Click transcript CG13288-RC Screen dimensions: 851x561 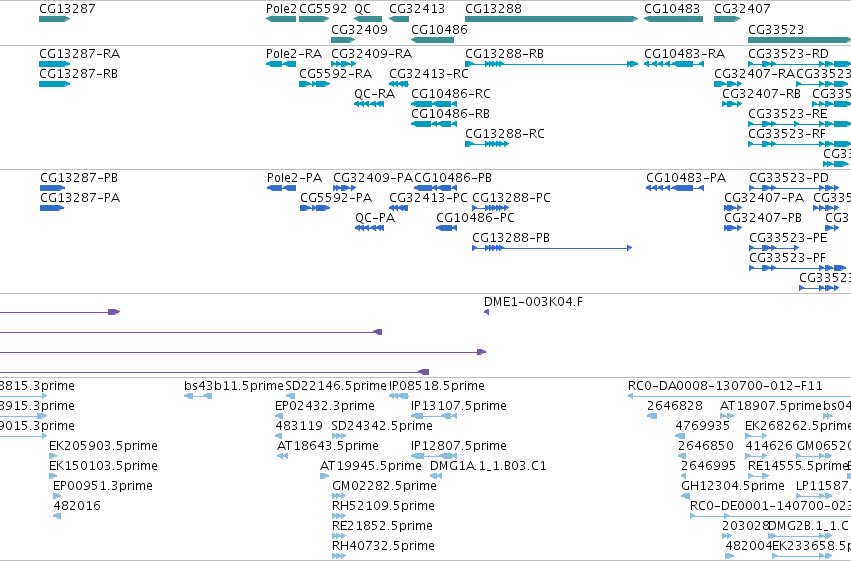[x=505, y=134]
